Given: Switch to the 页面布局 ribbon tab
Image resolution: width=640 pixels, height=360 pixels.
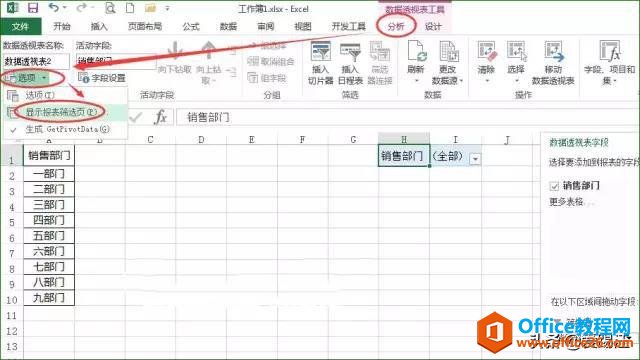Looking at the screenshot, I should pyautogui.click(x=145, y=27).
